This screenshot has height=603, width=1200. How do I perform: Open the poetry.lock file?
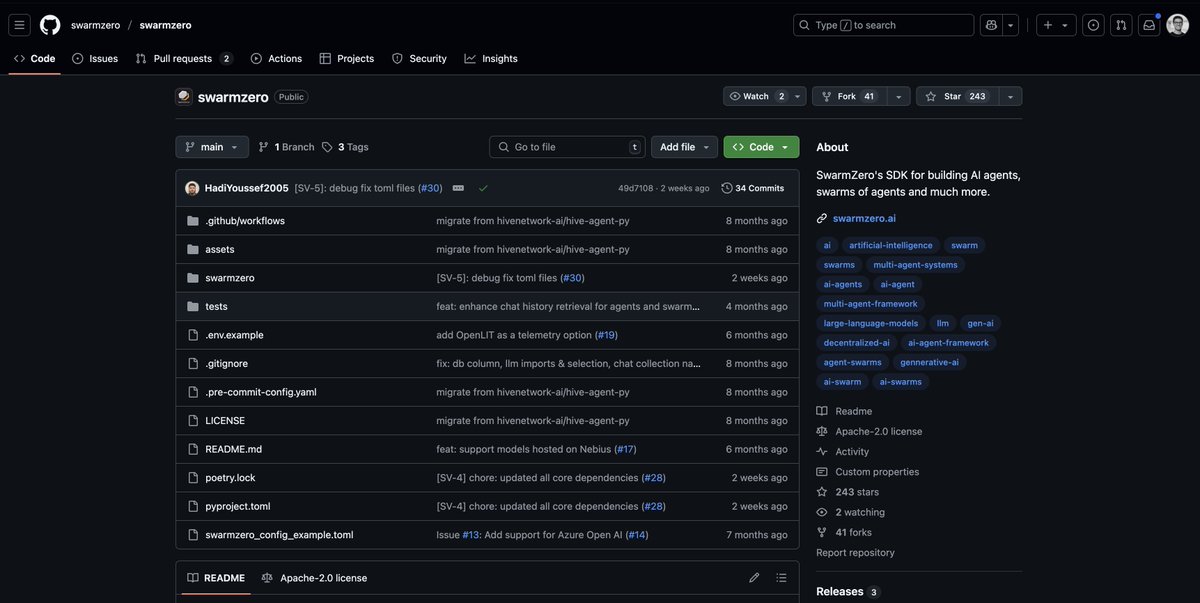coord(230,478)
